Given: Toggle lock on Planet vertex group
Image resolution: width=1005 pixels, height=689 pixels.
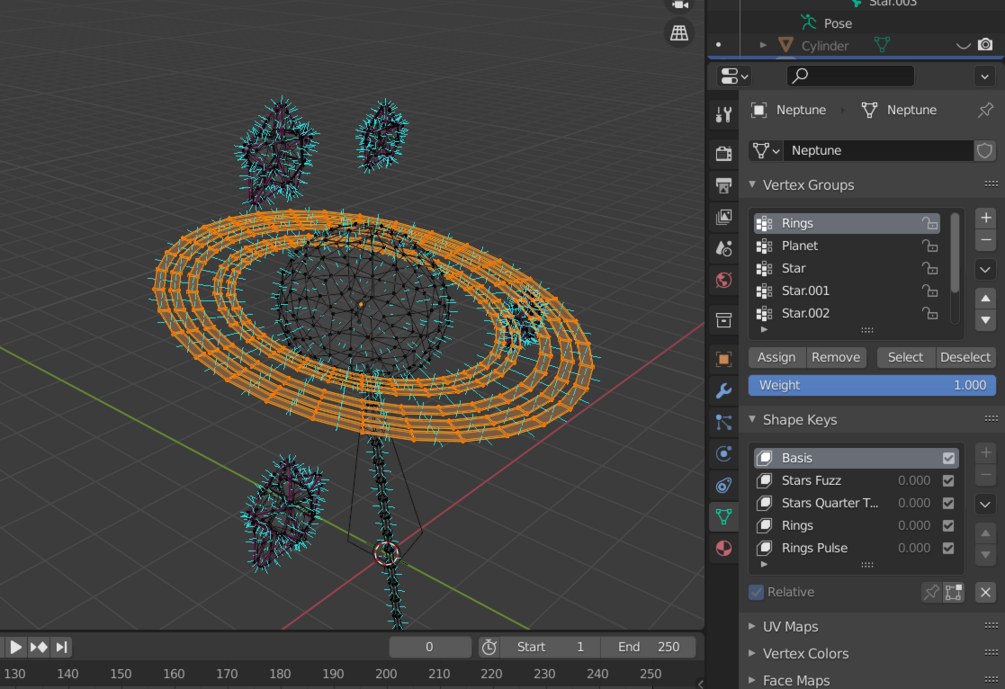Looking at the screenshot, I should coord(929,245).
